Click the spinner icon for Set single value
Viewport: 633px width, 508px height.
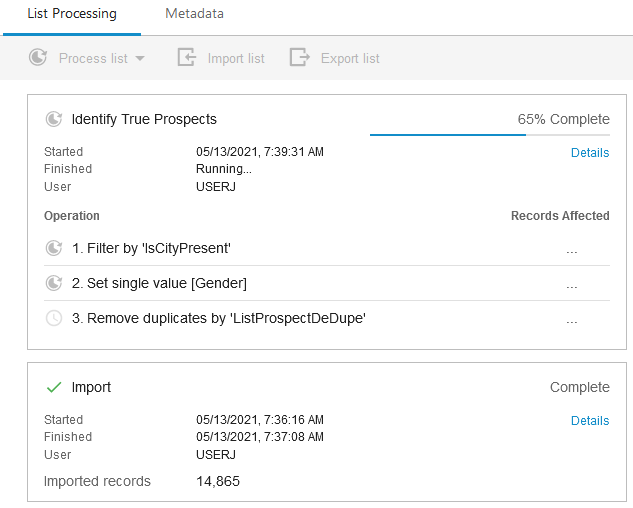tap(54, 283)
